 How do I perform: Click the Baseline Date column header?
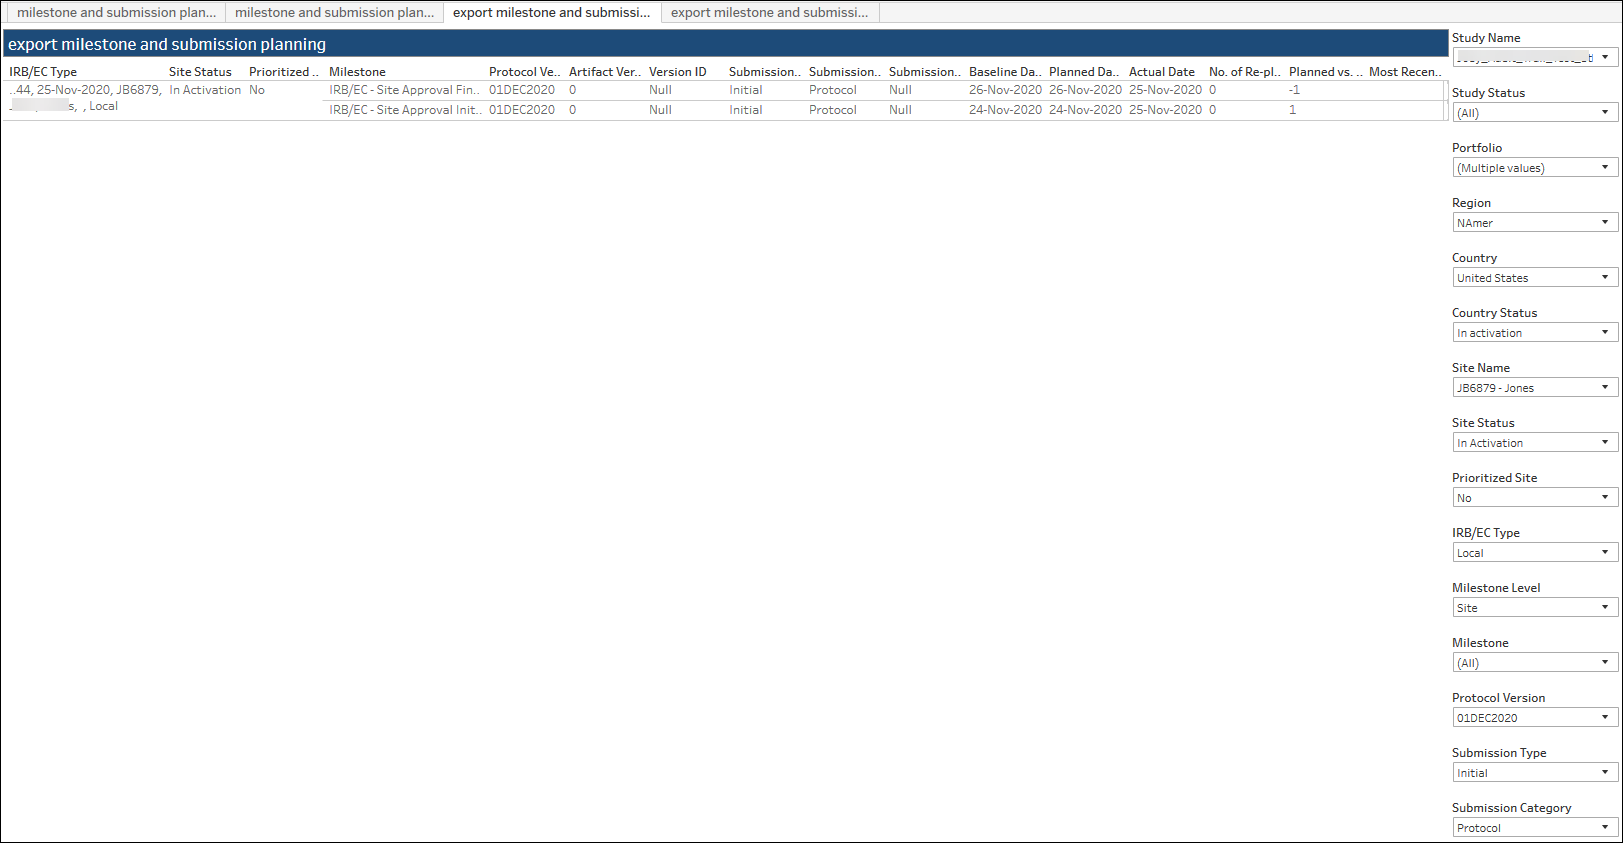(x=1004, y=72)
